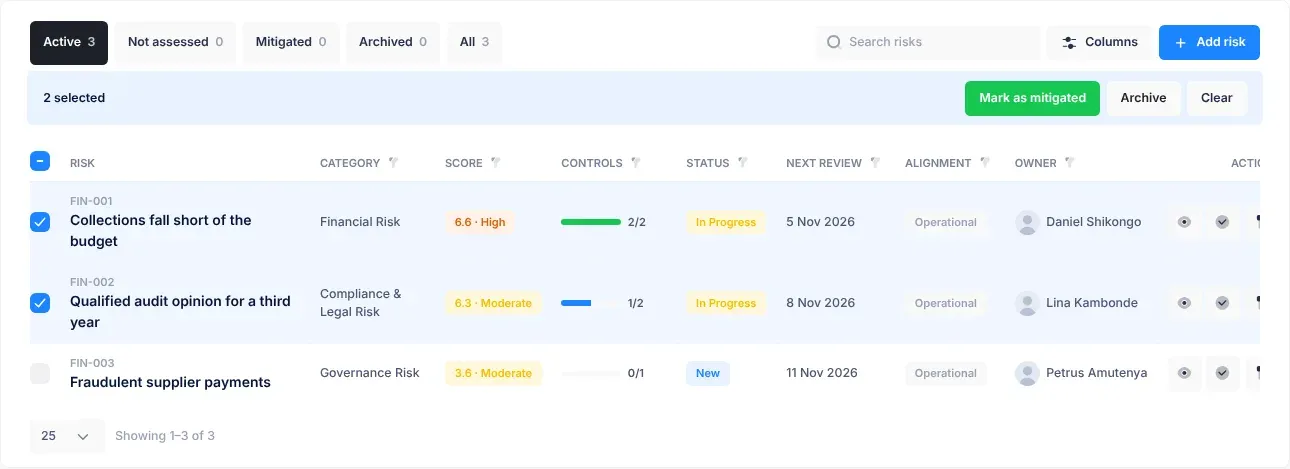Image resolution: width=1290 pixels, height=469 pixels.
Task: Switch to the All tab
Action: click(x=474, y=42)
